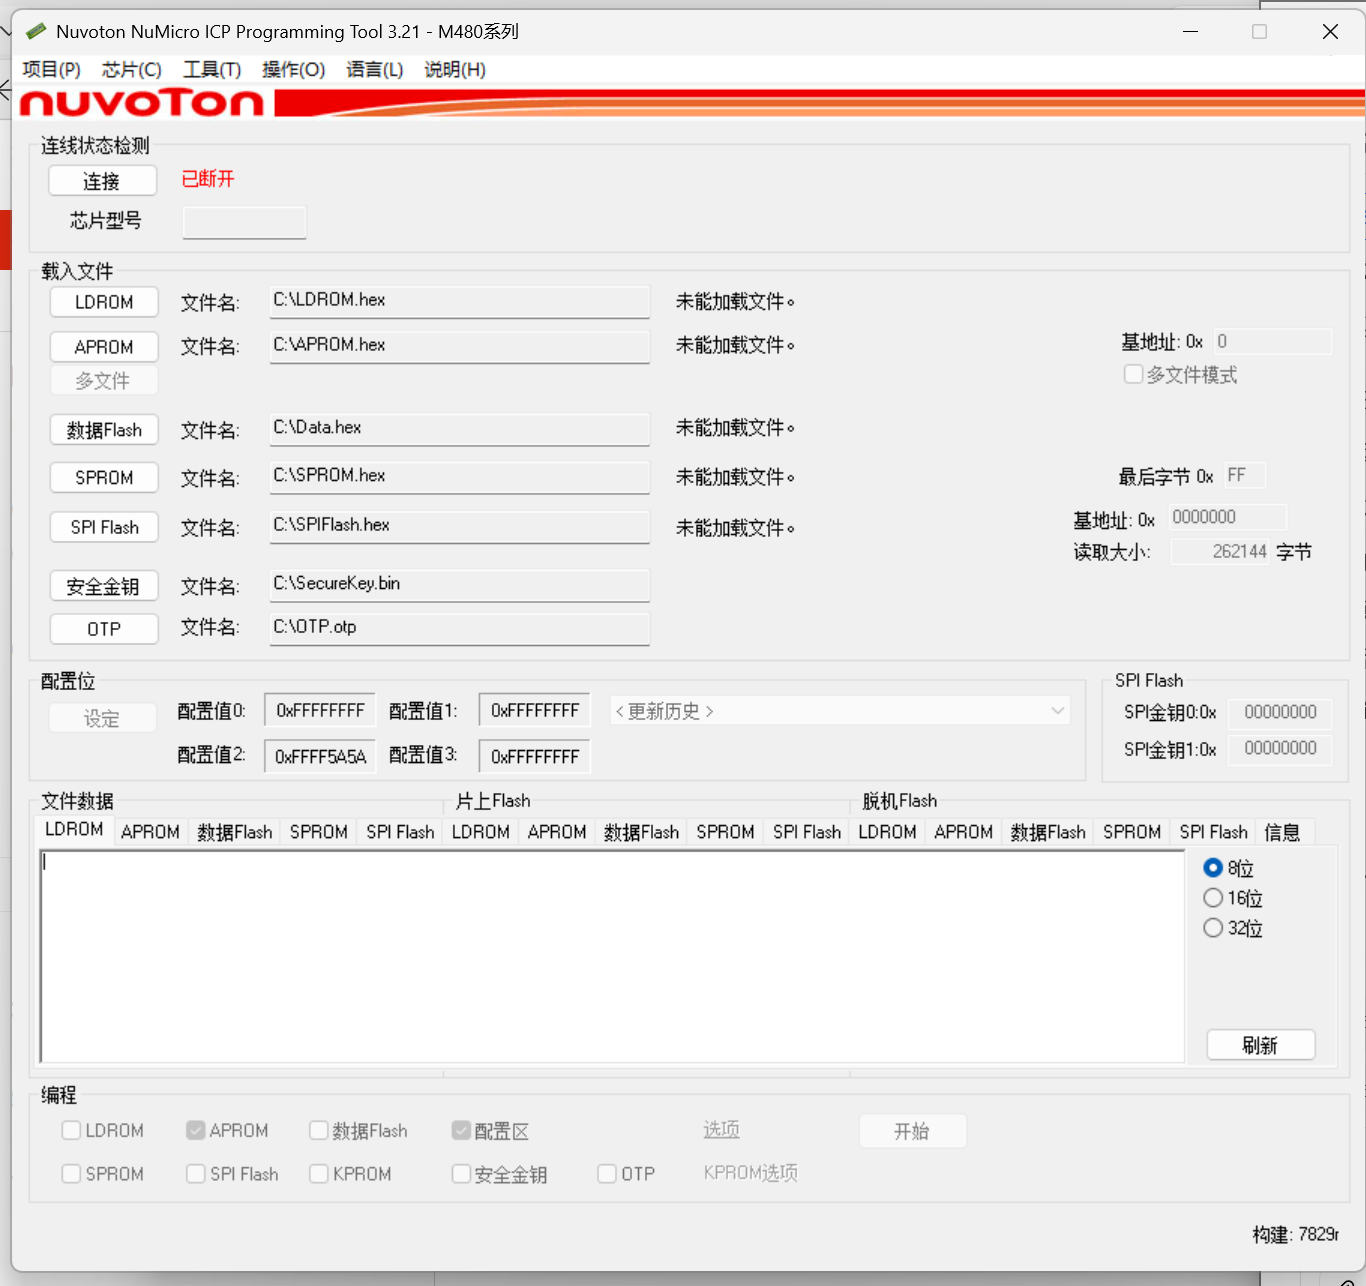The width and height of the screenshot is (1366, 1286).
Task: Select the 文件数据 SPI Flash tab
Action: point(400,832)
